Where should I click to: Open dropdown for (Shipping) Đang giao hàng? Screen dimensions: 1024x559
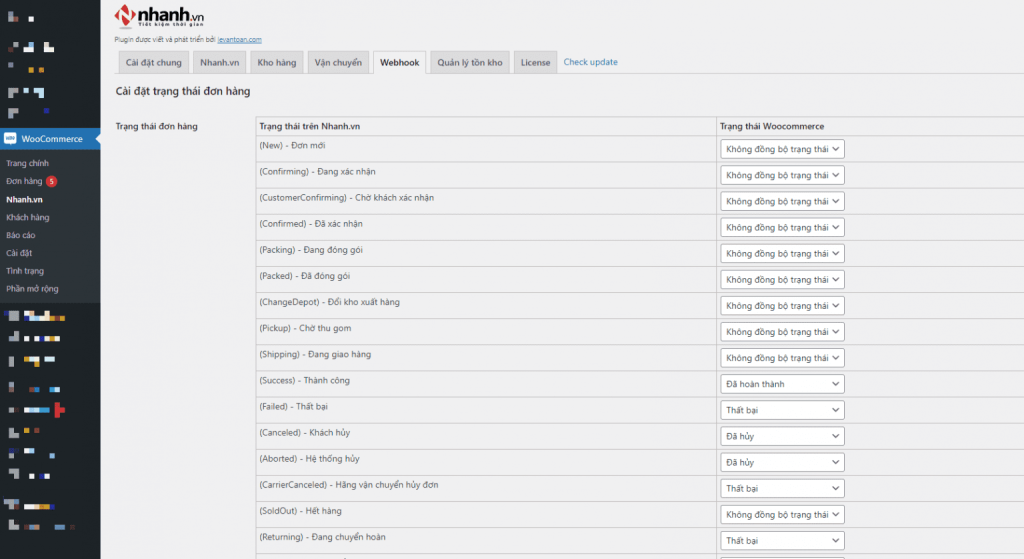click(782, 358)
